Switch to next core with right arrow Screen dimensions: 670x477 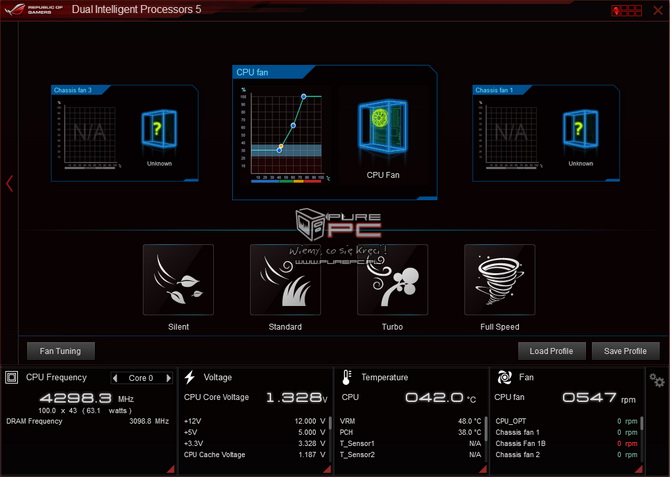pos(168,378)
